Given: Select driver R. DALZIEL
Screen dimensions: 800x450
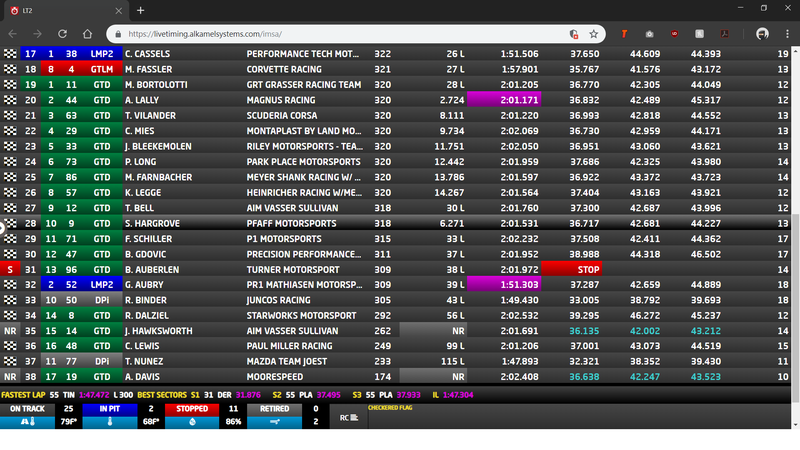Looking at the screenshot, I should click(146, 316).
